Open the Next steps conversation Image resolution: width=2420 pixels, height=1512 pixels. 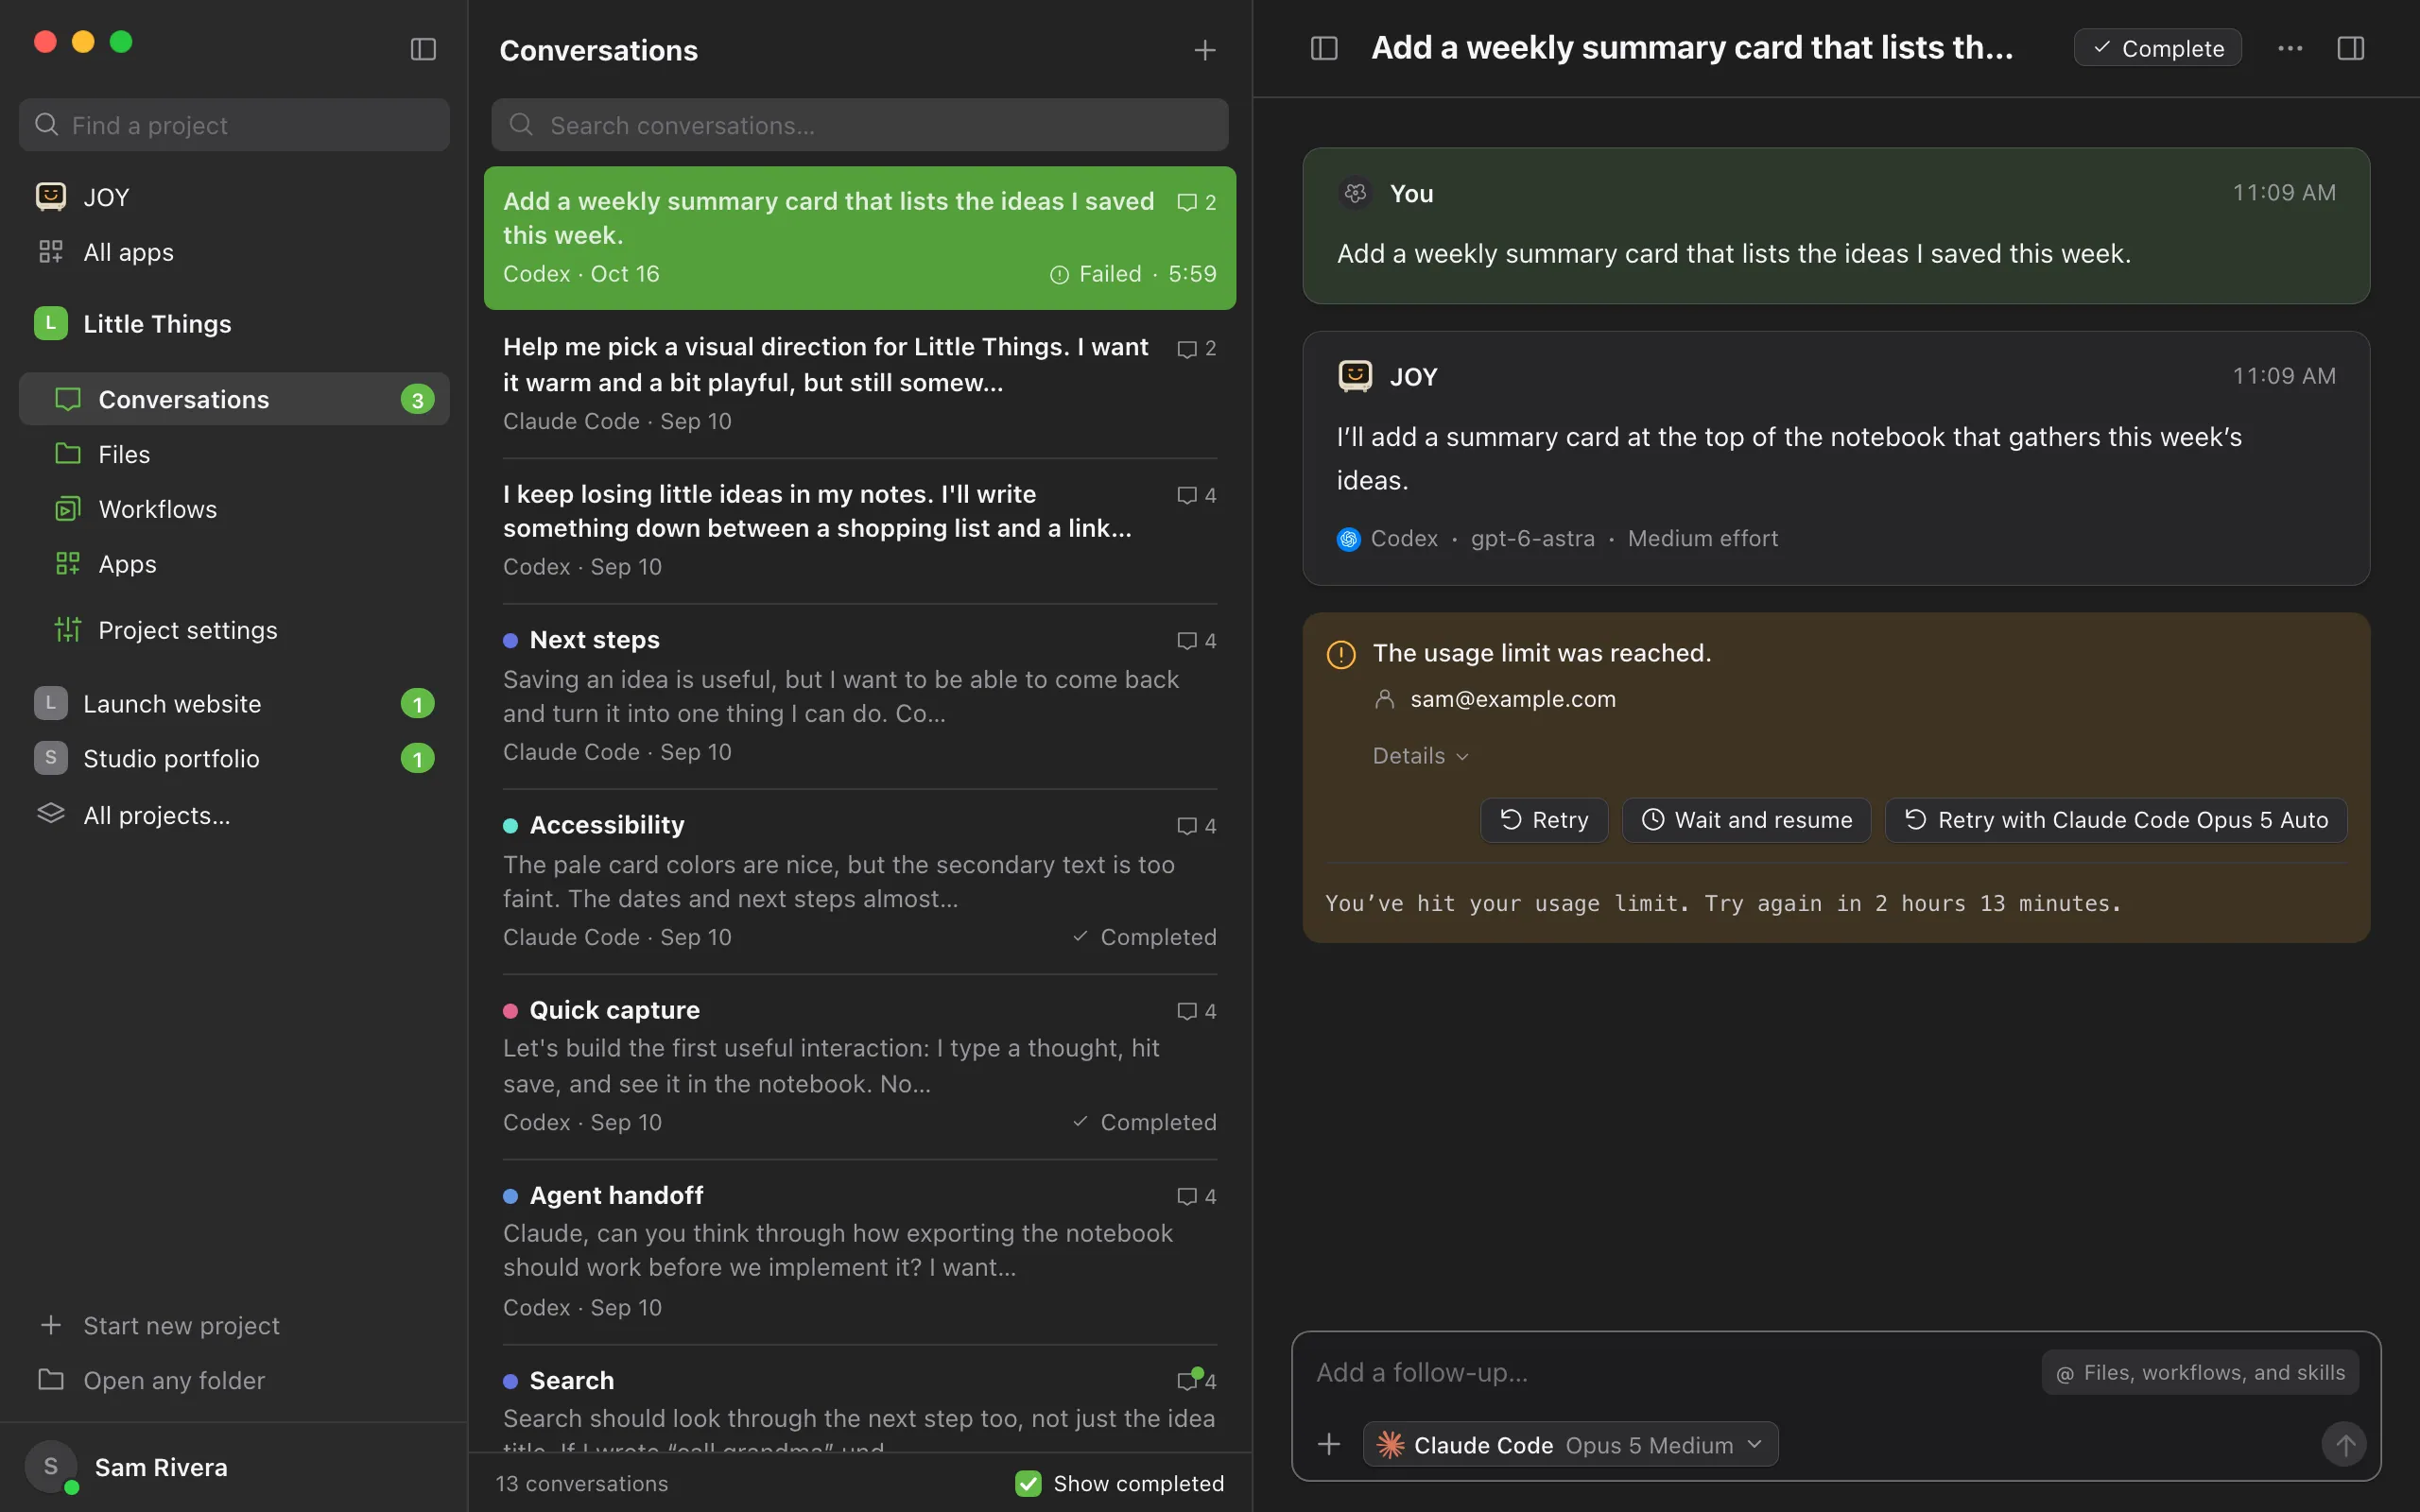tap(860, 696)
